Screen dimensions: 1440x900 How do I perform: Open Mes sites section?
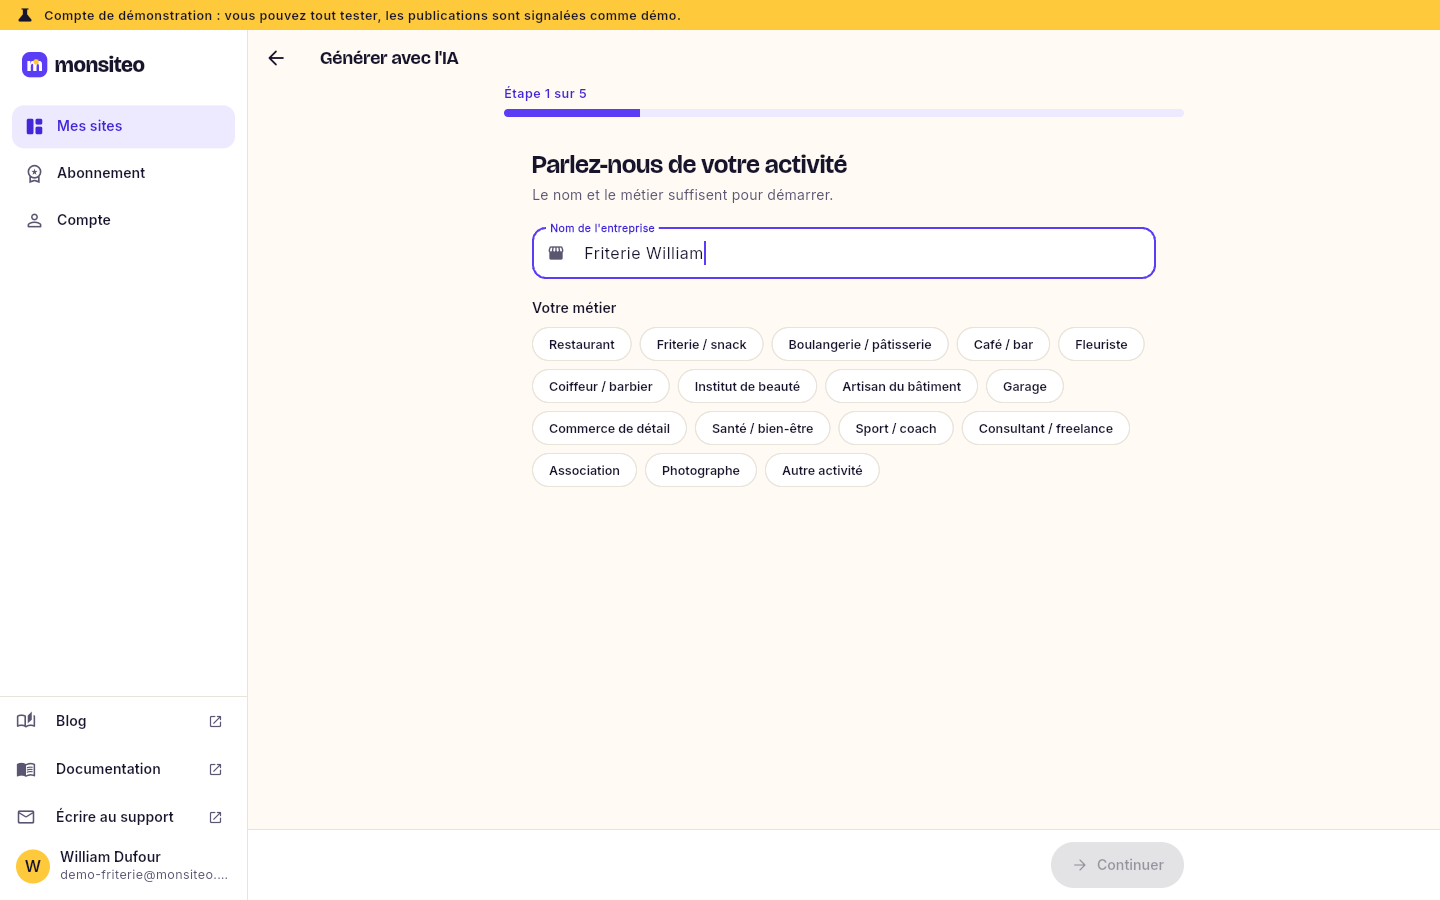123,127
